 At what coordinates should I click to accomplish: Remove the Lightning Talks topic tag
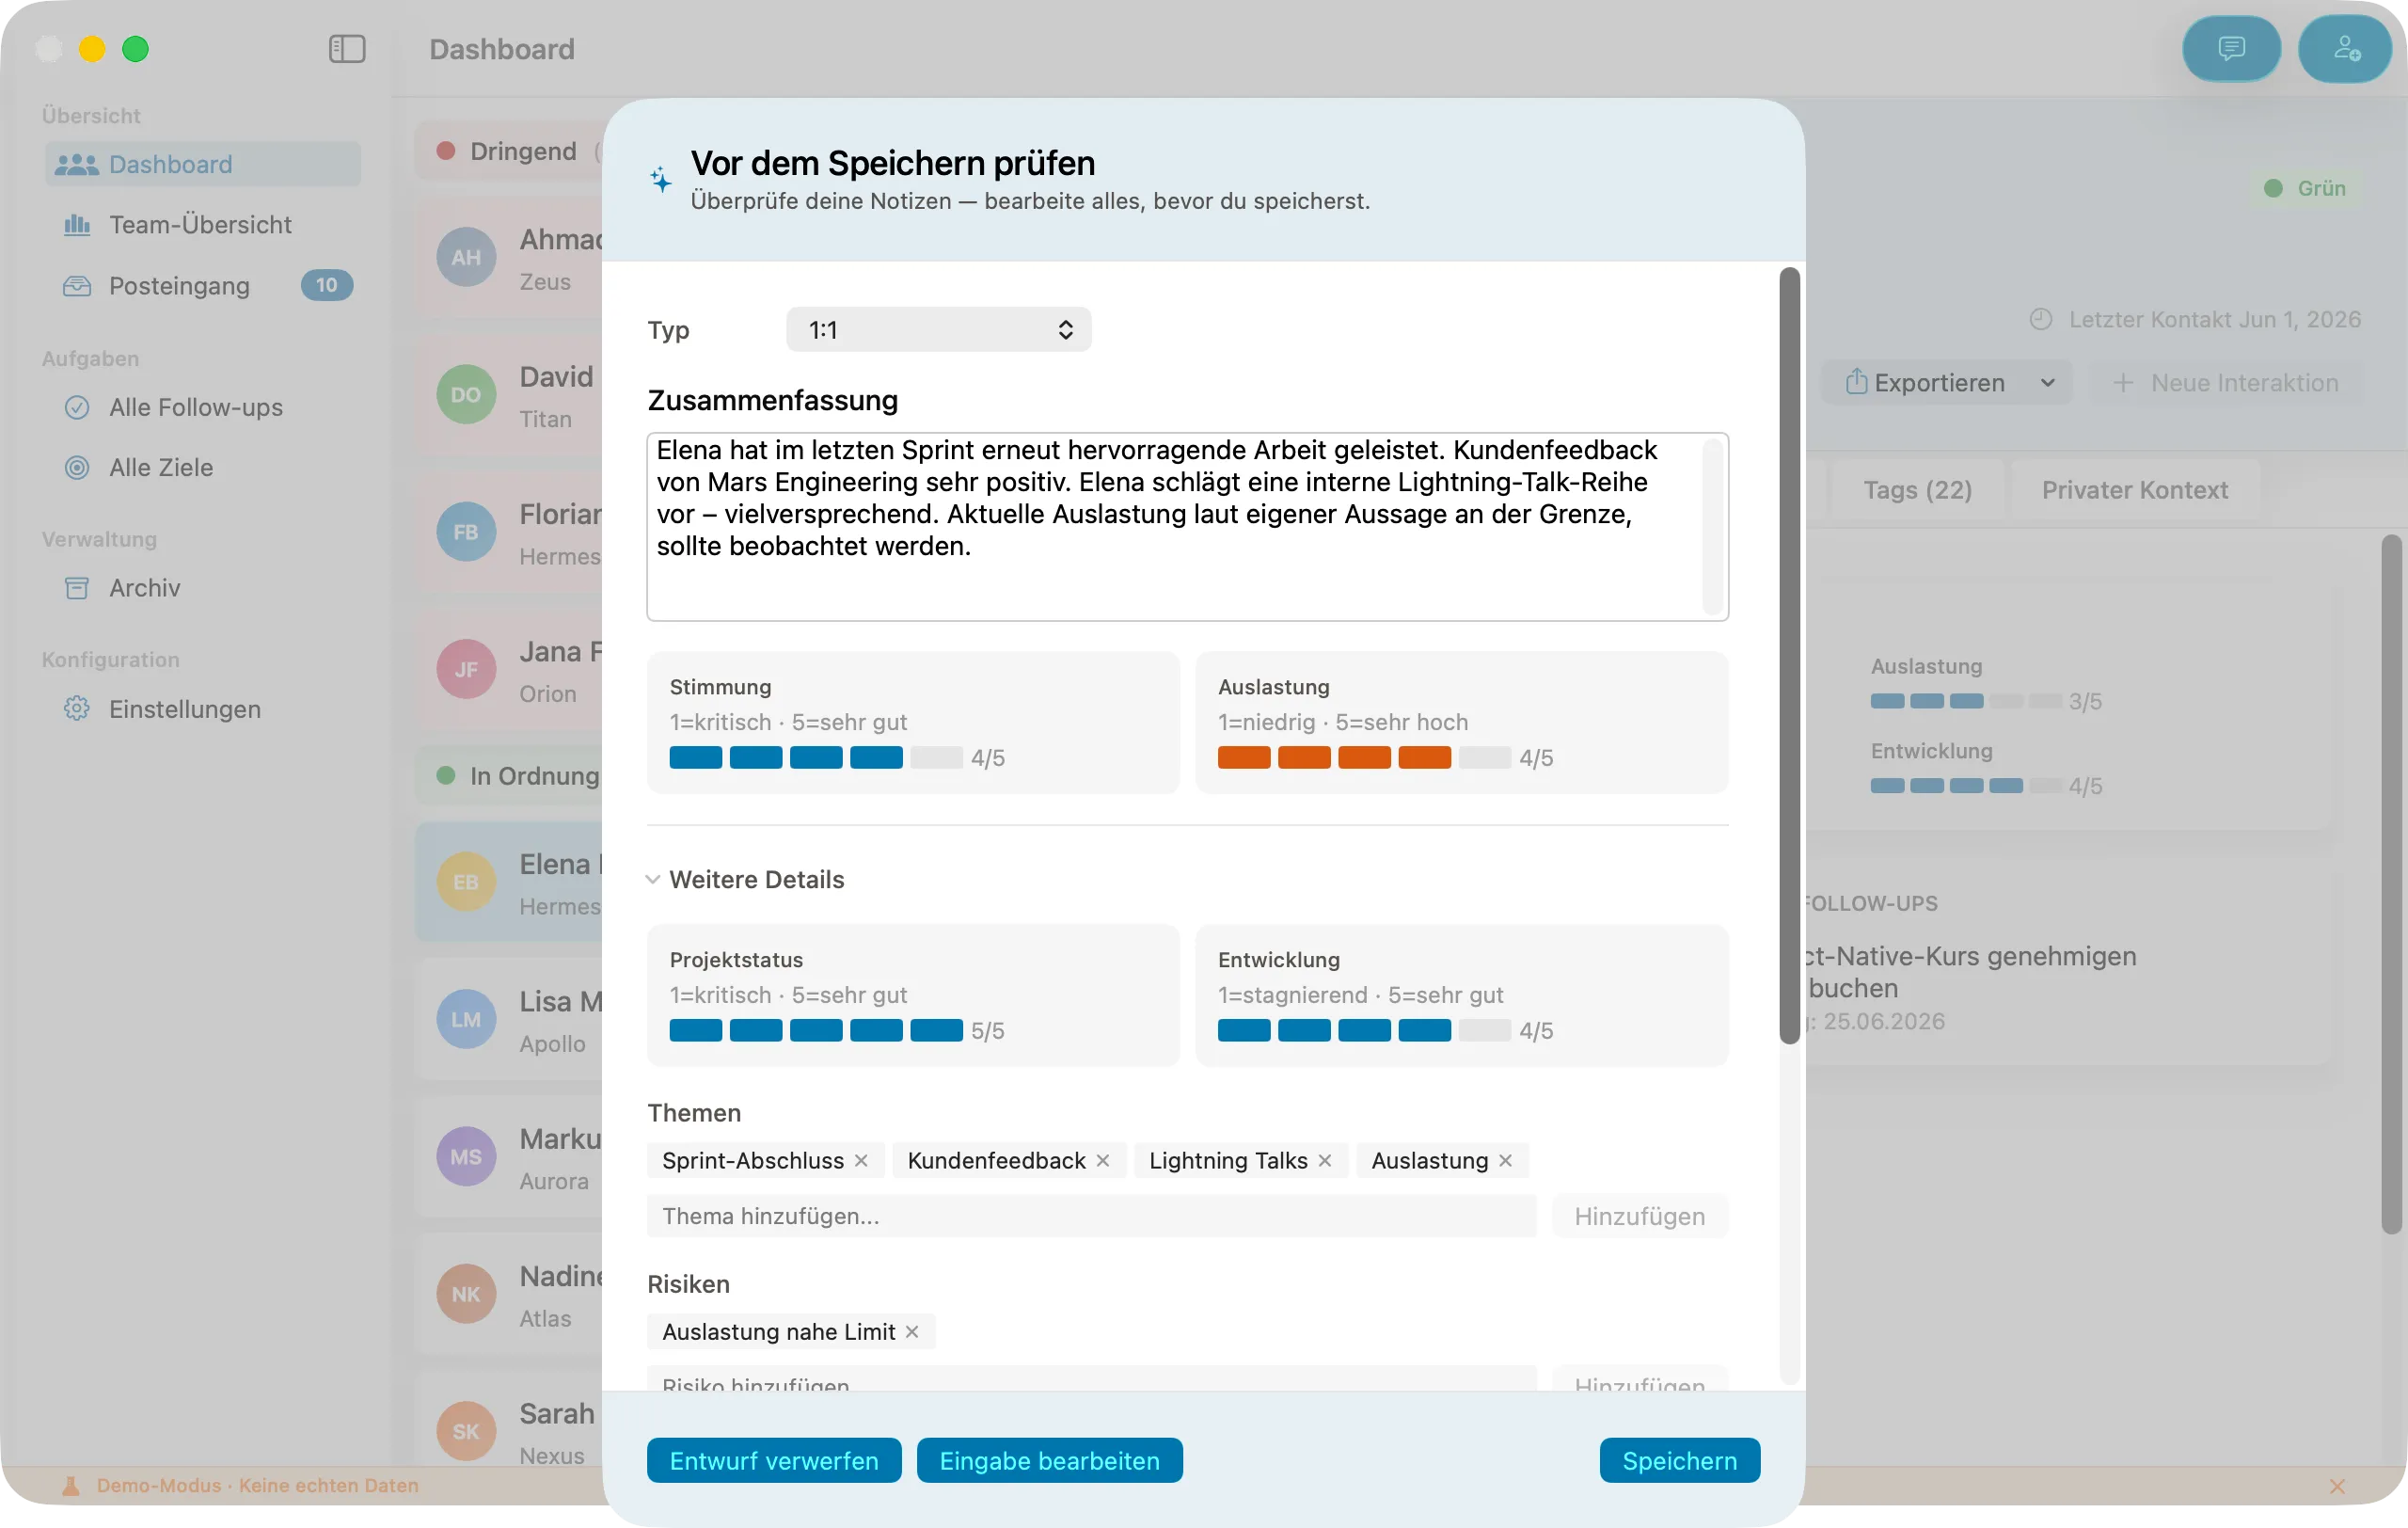click(1325, 1161)
